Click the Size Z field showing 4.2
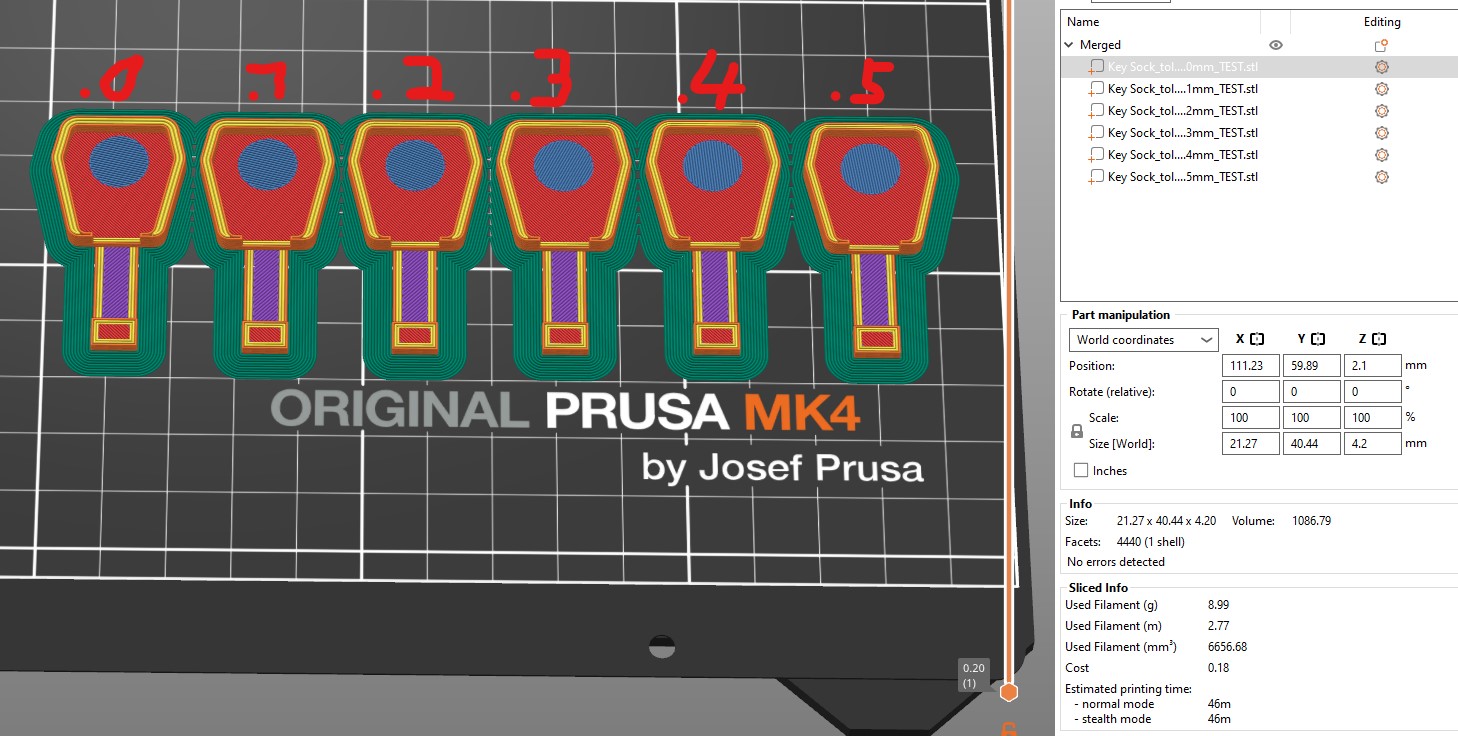 pos(1373,443)
